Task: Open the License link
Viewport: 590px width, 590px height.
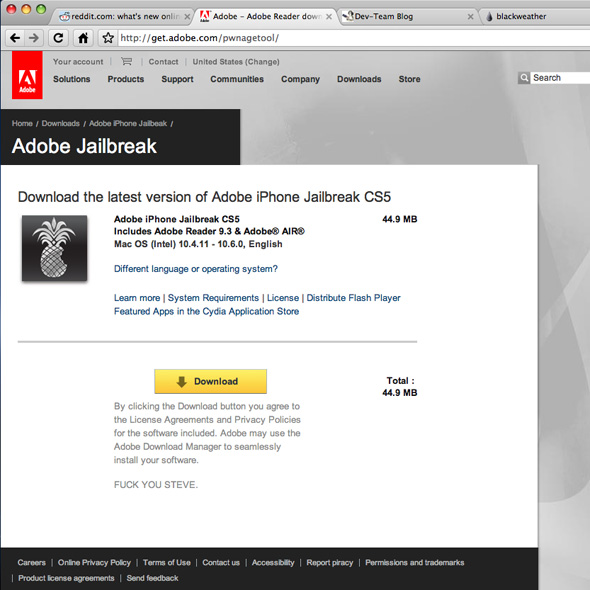Action: (283, 298)
